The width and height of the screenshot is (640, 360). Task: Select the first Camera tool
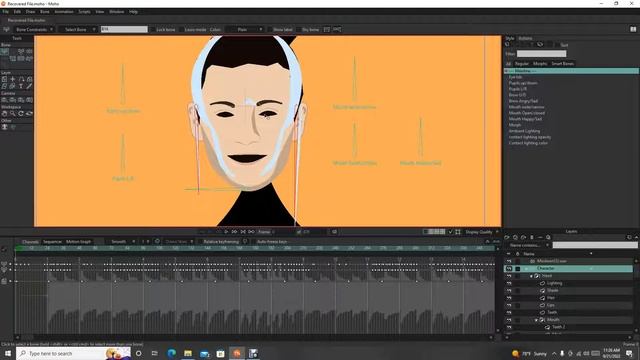pyautogui.click(x=4, y=100)
